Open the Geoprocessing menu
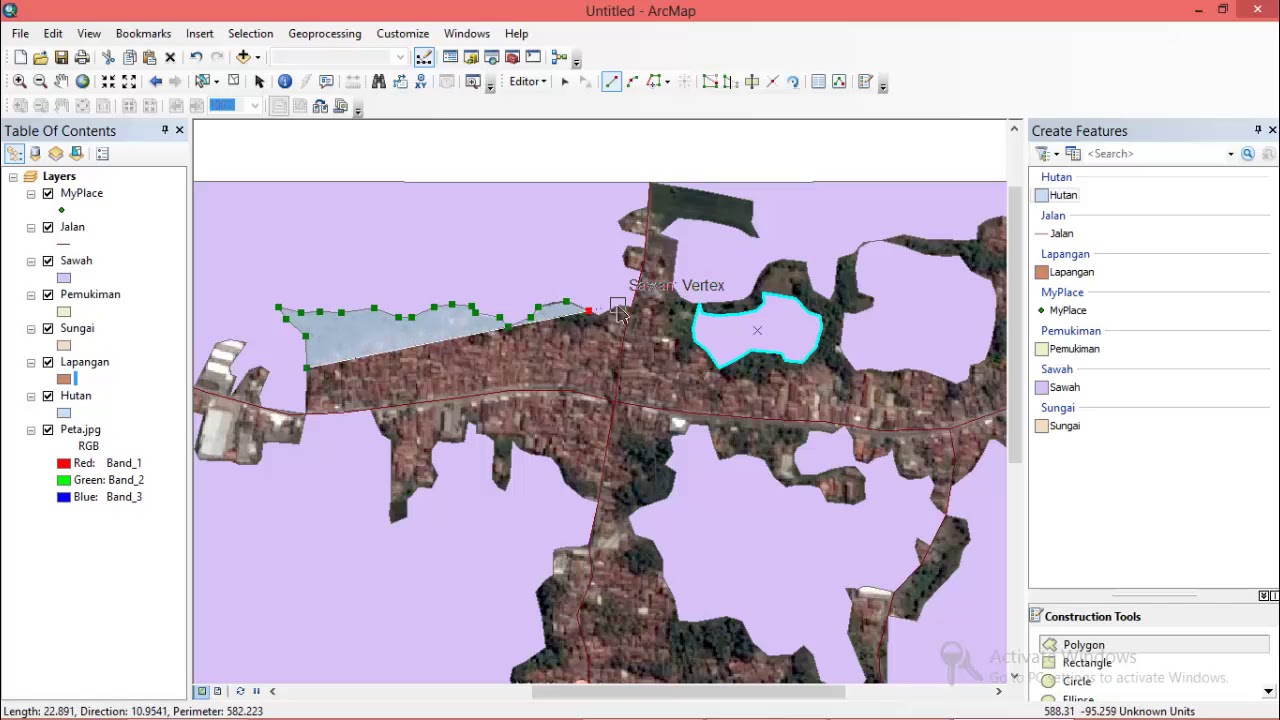The height and width of the screenshot is (720, 1280). click(x=324, y=34)
